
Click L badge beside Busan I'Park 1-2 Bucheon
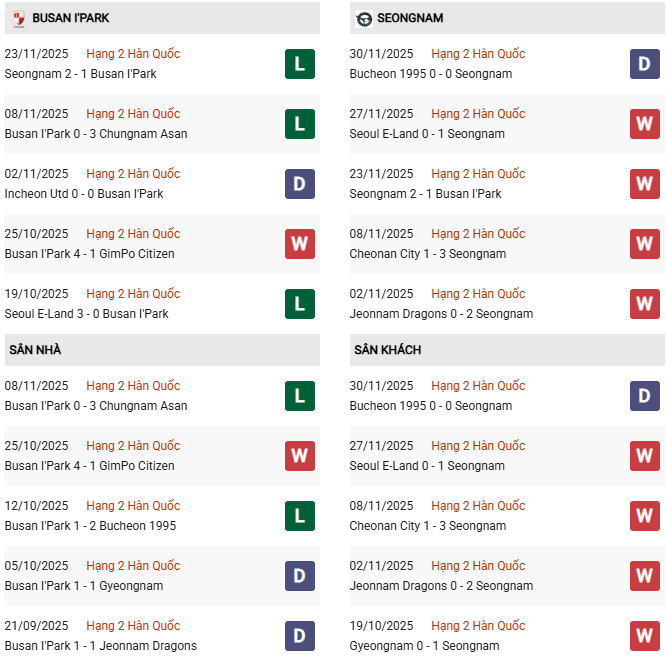click(299, 516)
